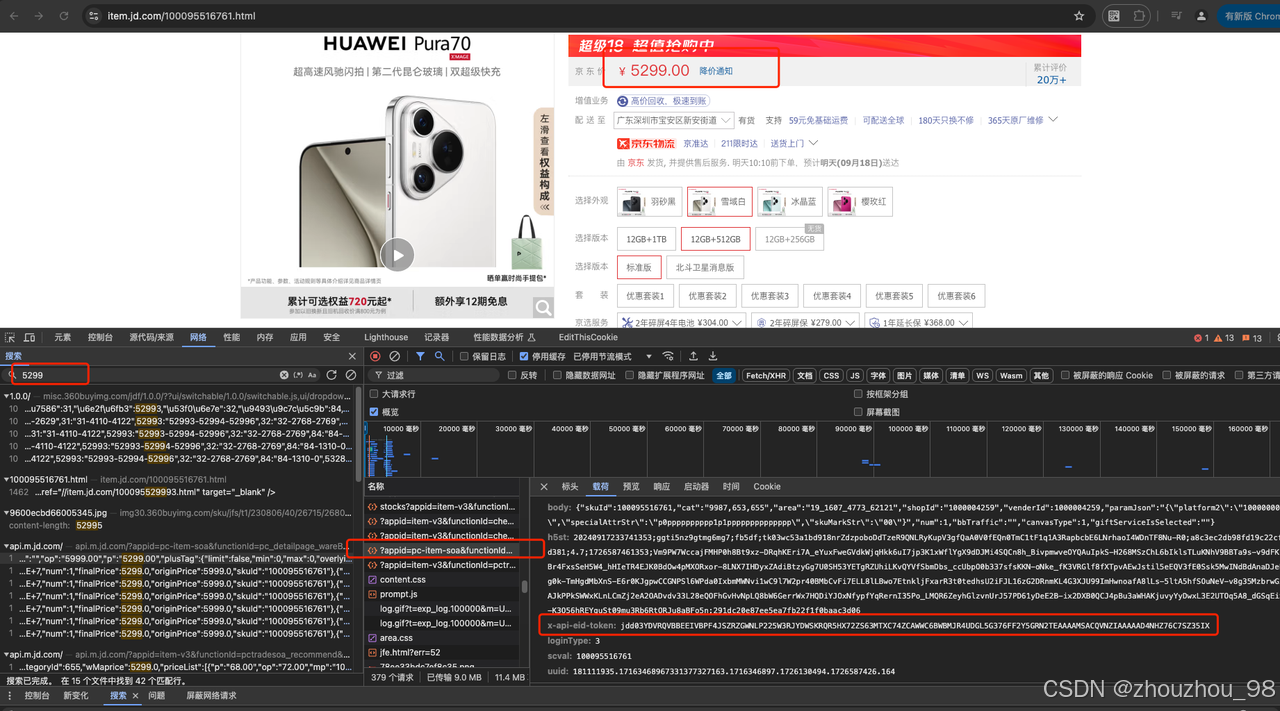1280x711 pixels.
Task: Choose the 樱玫红 color option
Action: coord(858,202)
